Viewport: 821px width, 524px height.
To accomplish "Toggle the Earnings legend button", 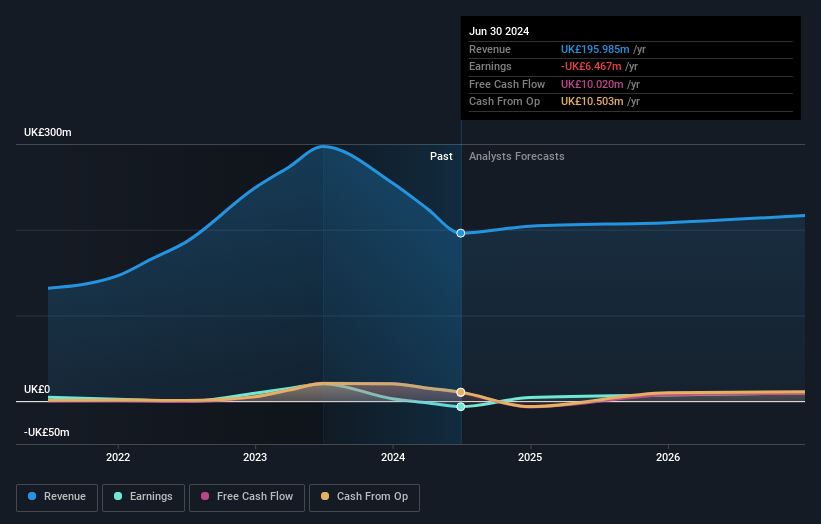I will 143,497.
